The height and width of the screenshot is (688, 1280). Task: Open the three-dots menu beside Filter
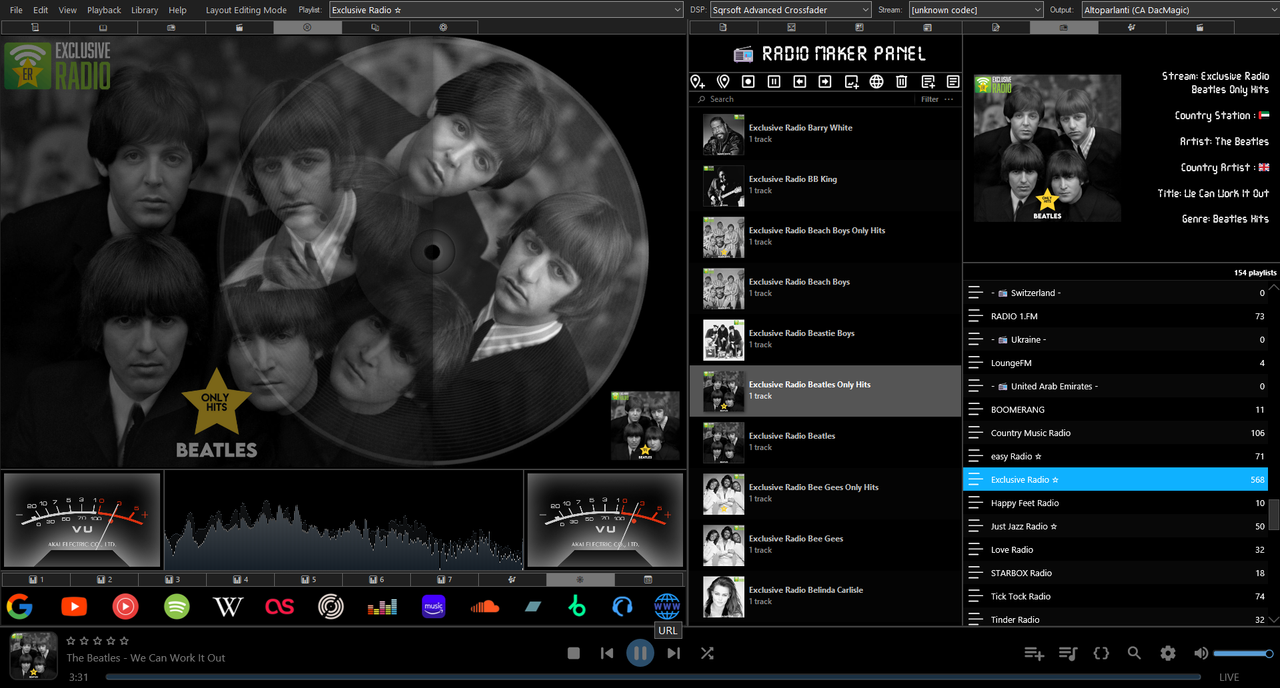[x=949, y=99]
